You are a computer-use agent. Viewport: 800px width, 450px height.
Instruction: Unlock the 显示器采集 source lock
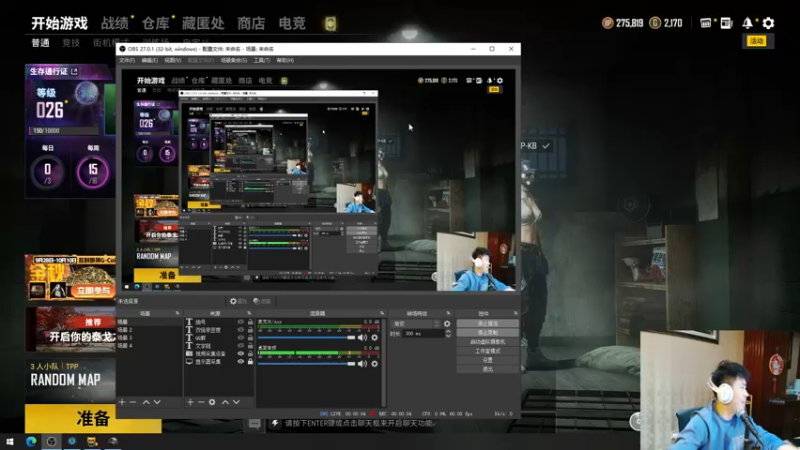[x=250, y=362]
